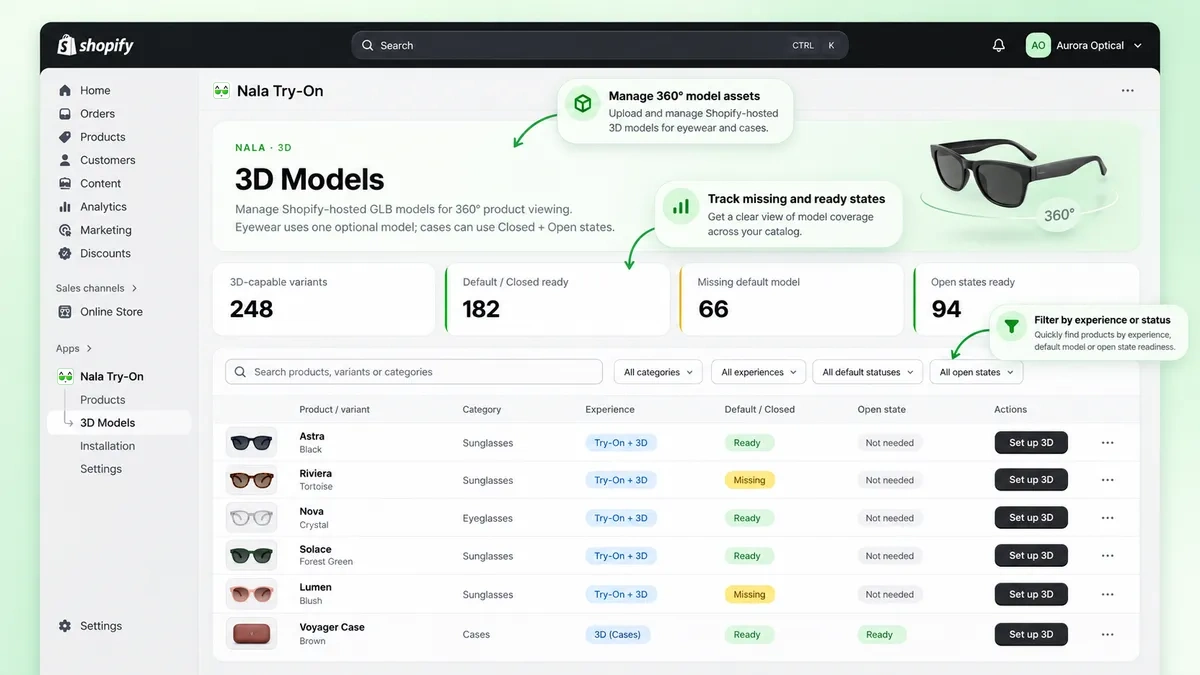Screen dimensions: 1200x675
Task: Click the Customers person icon
Action: (65, 160)
